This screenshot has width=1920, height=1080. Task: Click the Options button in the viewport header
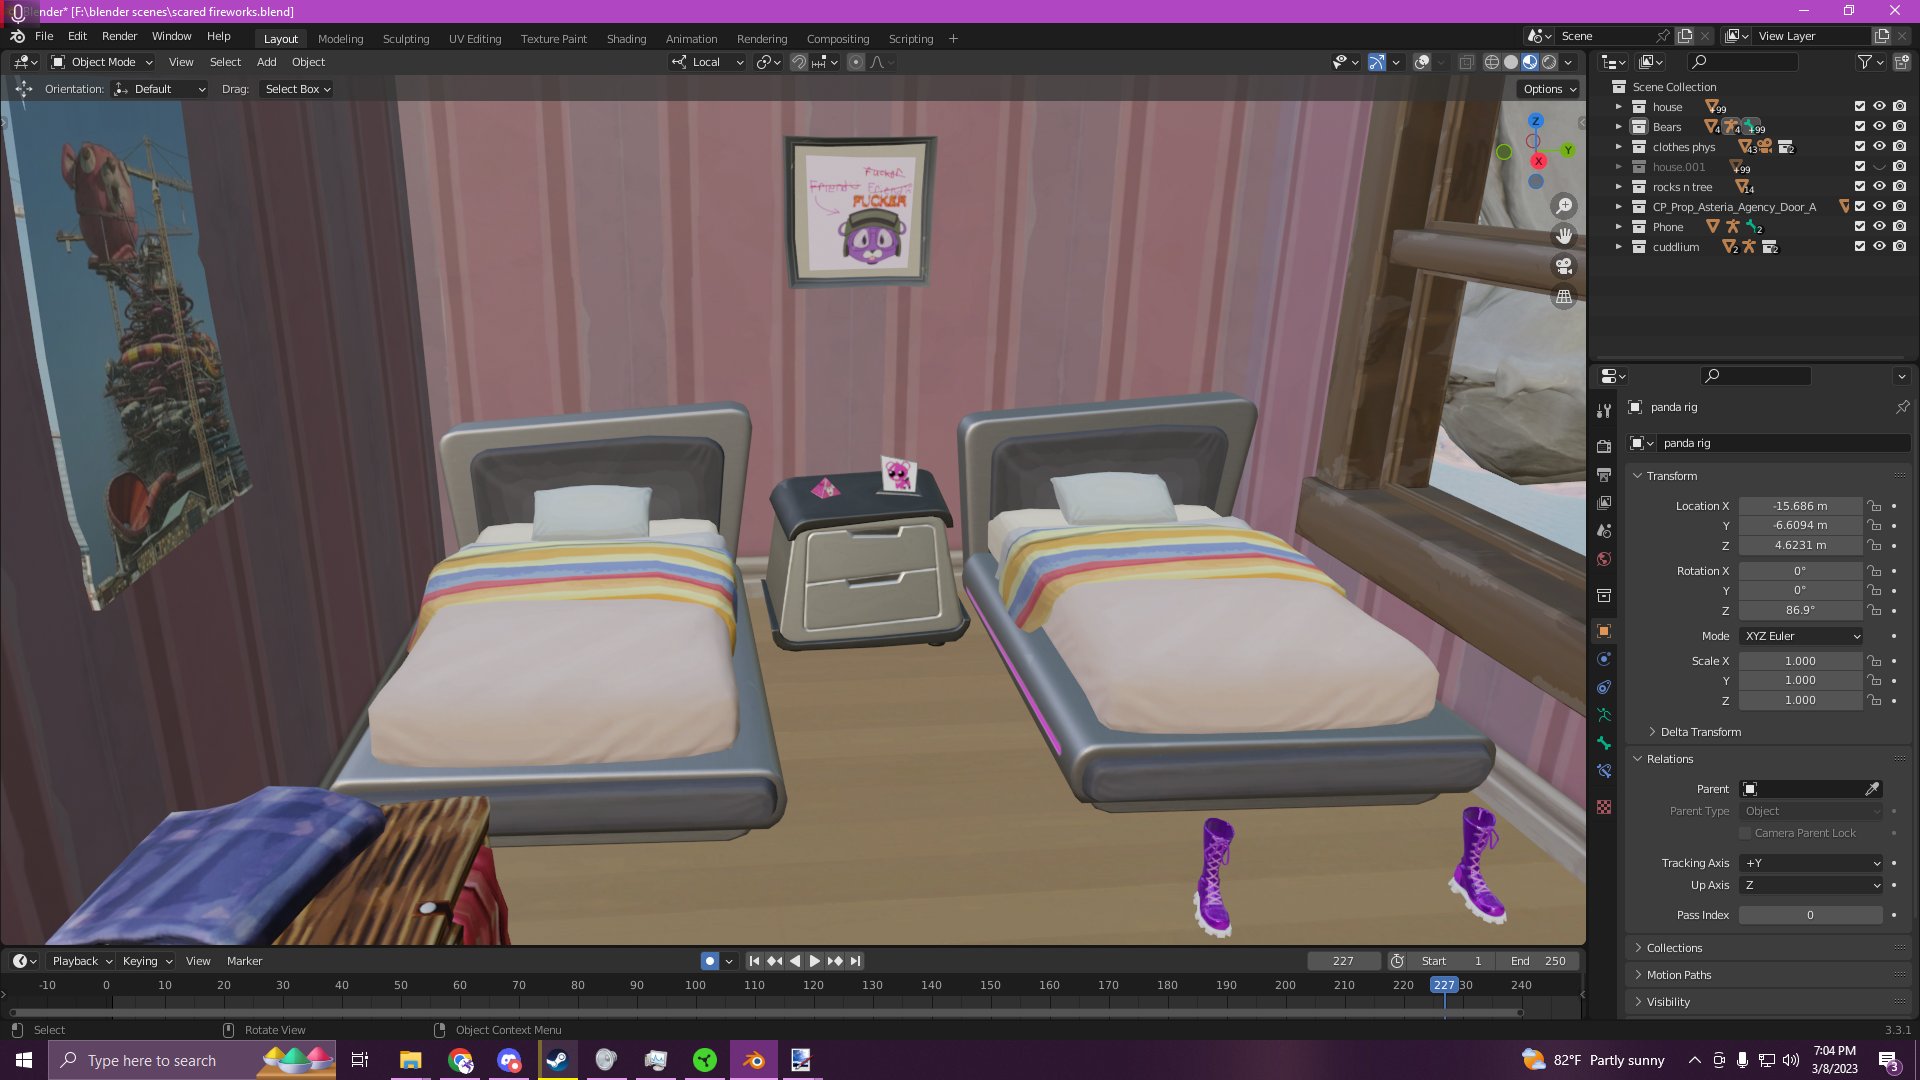pyautogui.click(x=1549, y=89)
